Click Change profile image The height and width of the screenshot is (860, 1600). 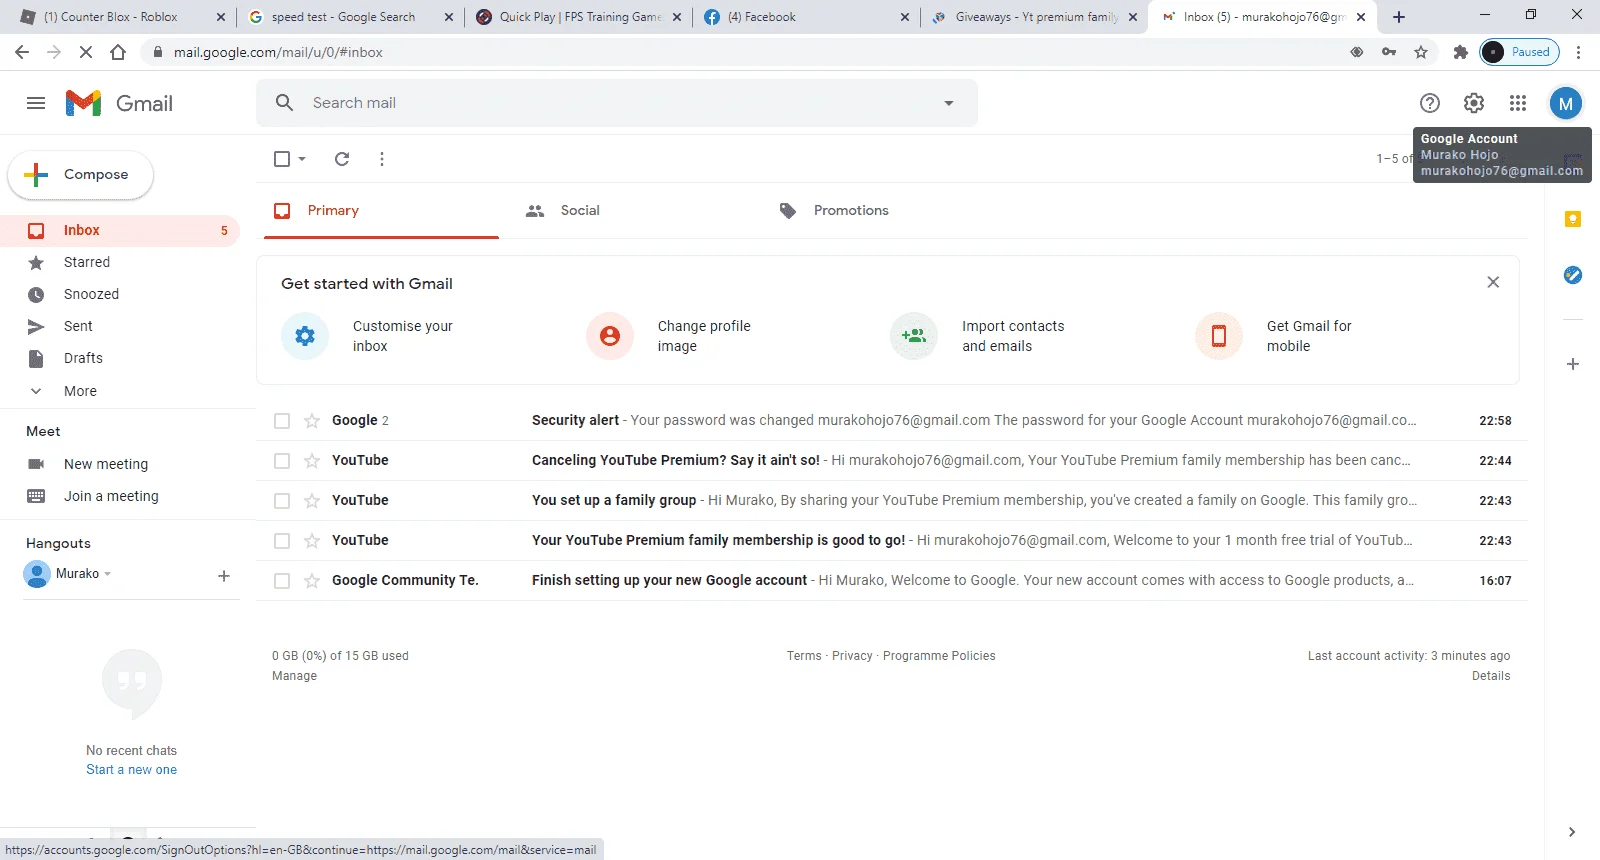pos(668,336)
